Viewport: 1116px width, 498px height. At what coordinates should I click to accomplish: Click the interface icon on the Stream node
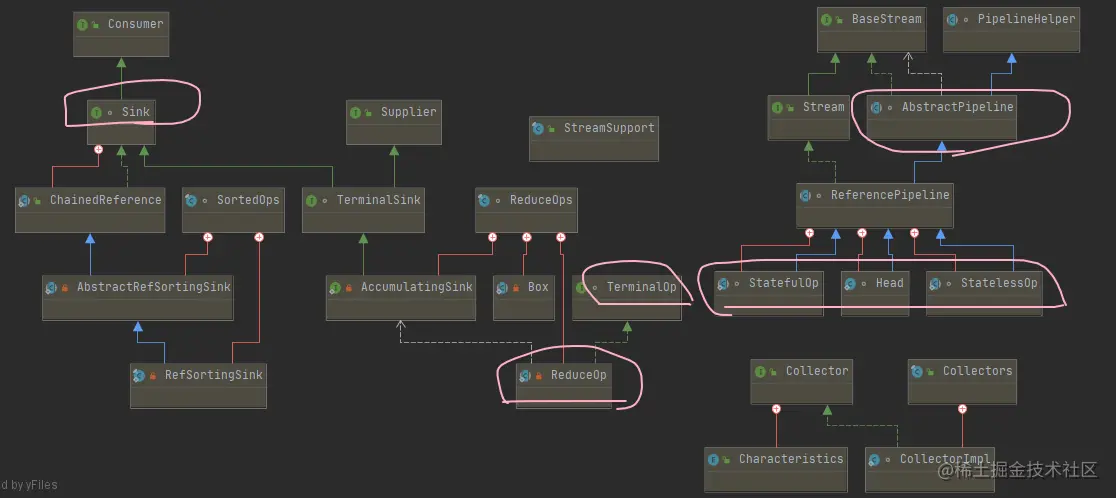coord(777,108)
